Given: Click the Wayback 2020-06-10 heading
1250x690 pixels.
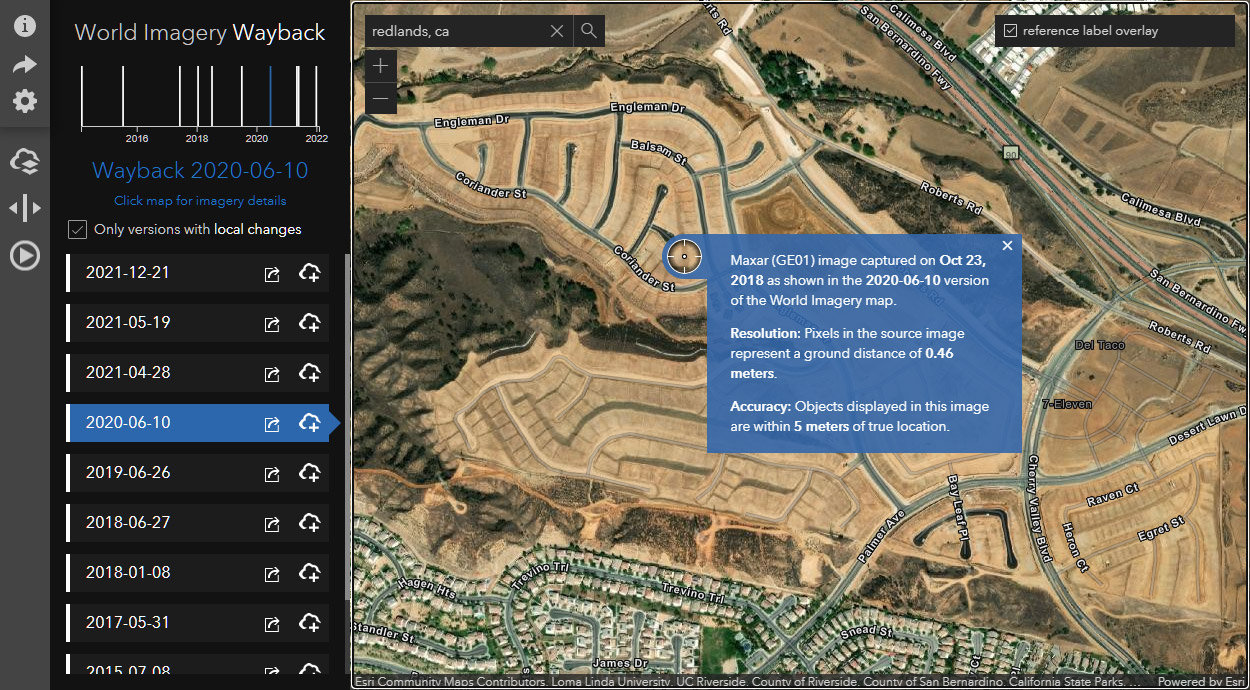Looking at the screenshot, I should point(200,171).
